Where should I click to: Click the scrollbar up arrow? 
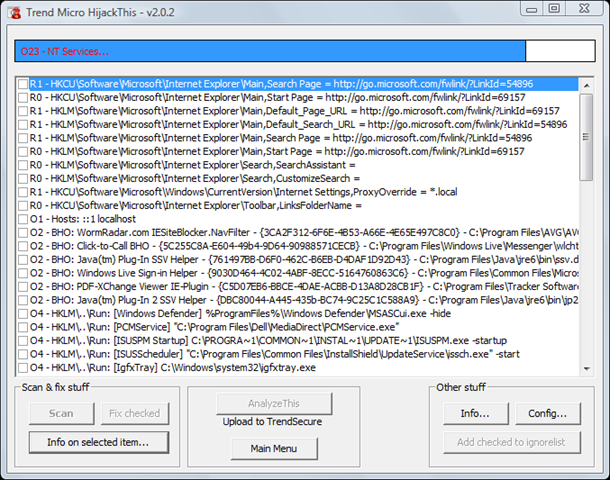[x=586, y=85]
